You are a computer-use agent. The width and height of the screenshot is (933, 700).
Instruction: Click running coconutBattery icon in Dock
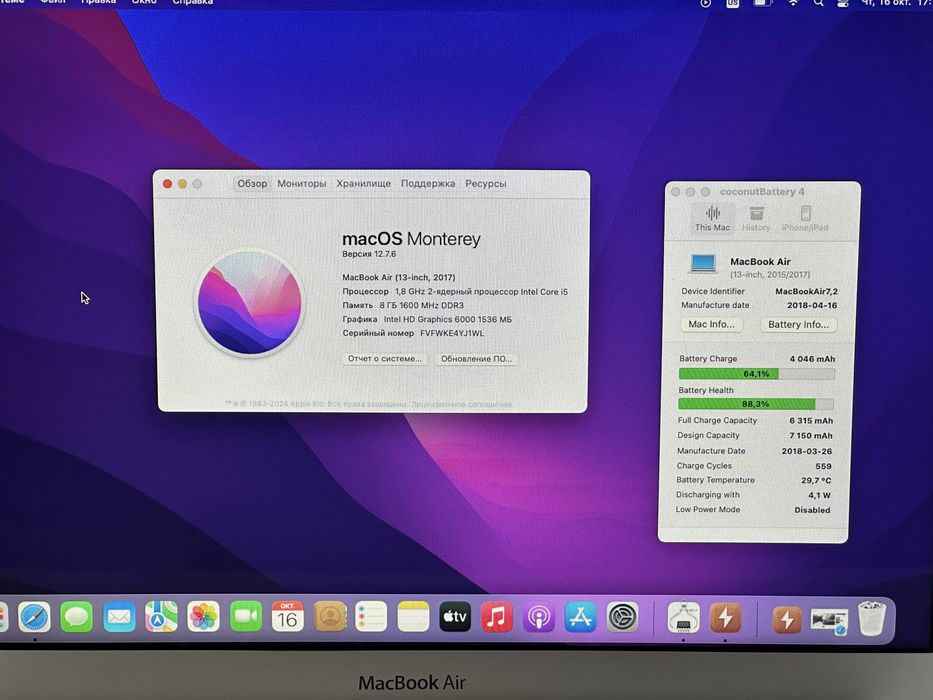725,618
